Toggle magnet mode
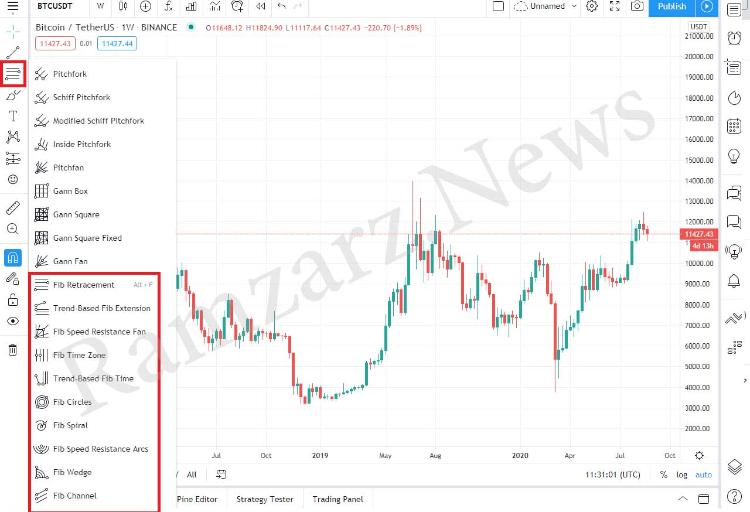750x512 pixels. tap(13, 258)
